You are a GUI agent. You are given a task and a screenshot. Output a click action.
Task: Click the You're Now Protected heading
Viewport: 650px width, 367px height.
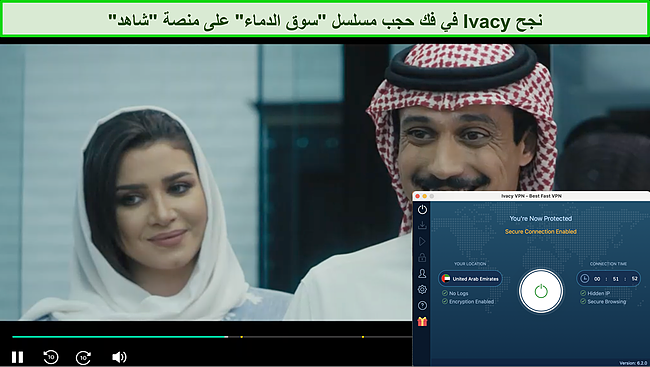[x=541, y=218]
